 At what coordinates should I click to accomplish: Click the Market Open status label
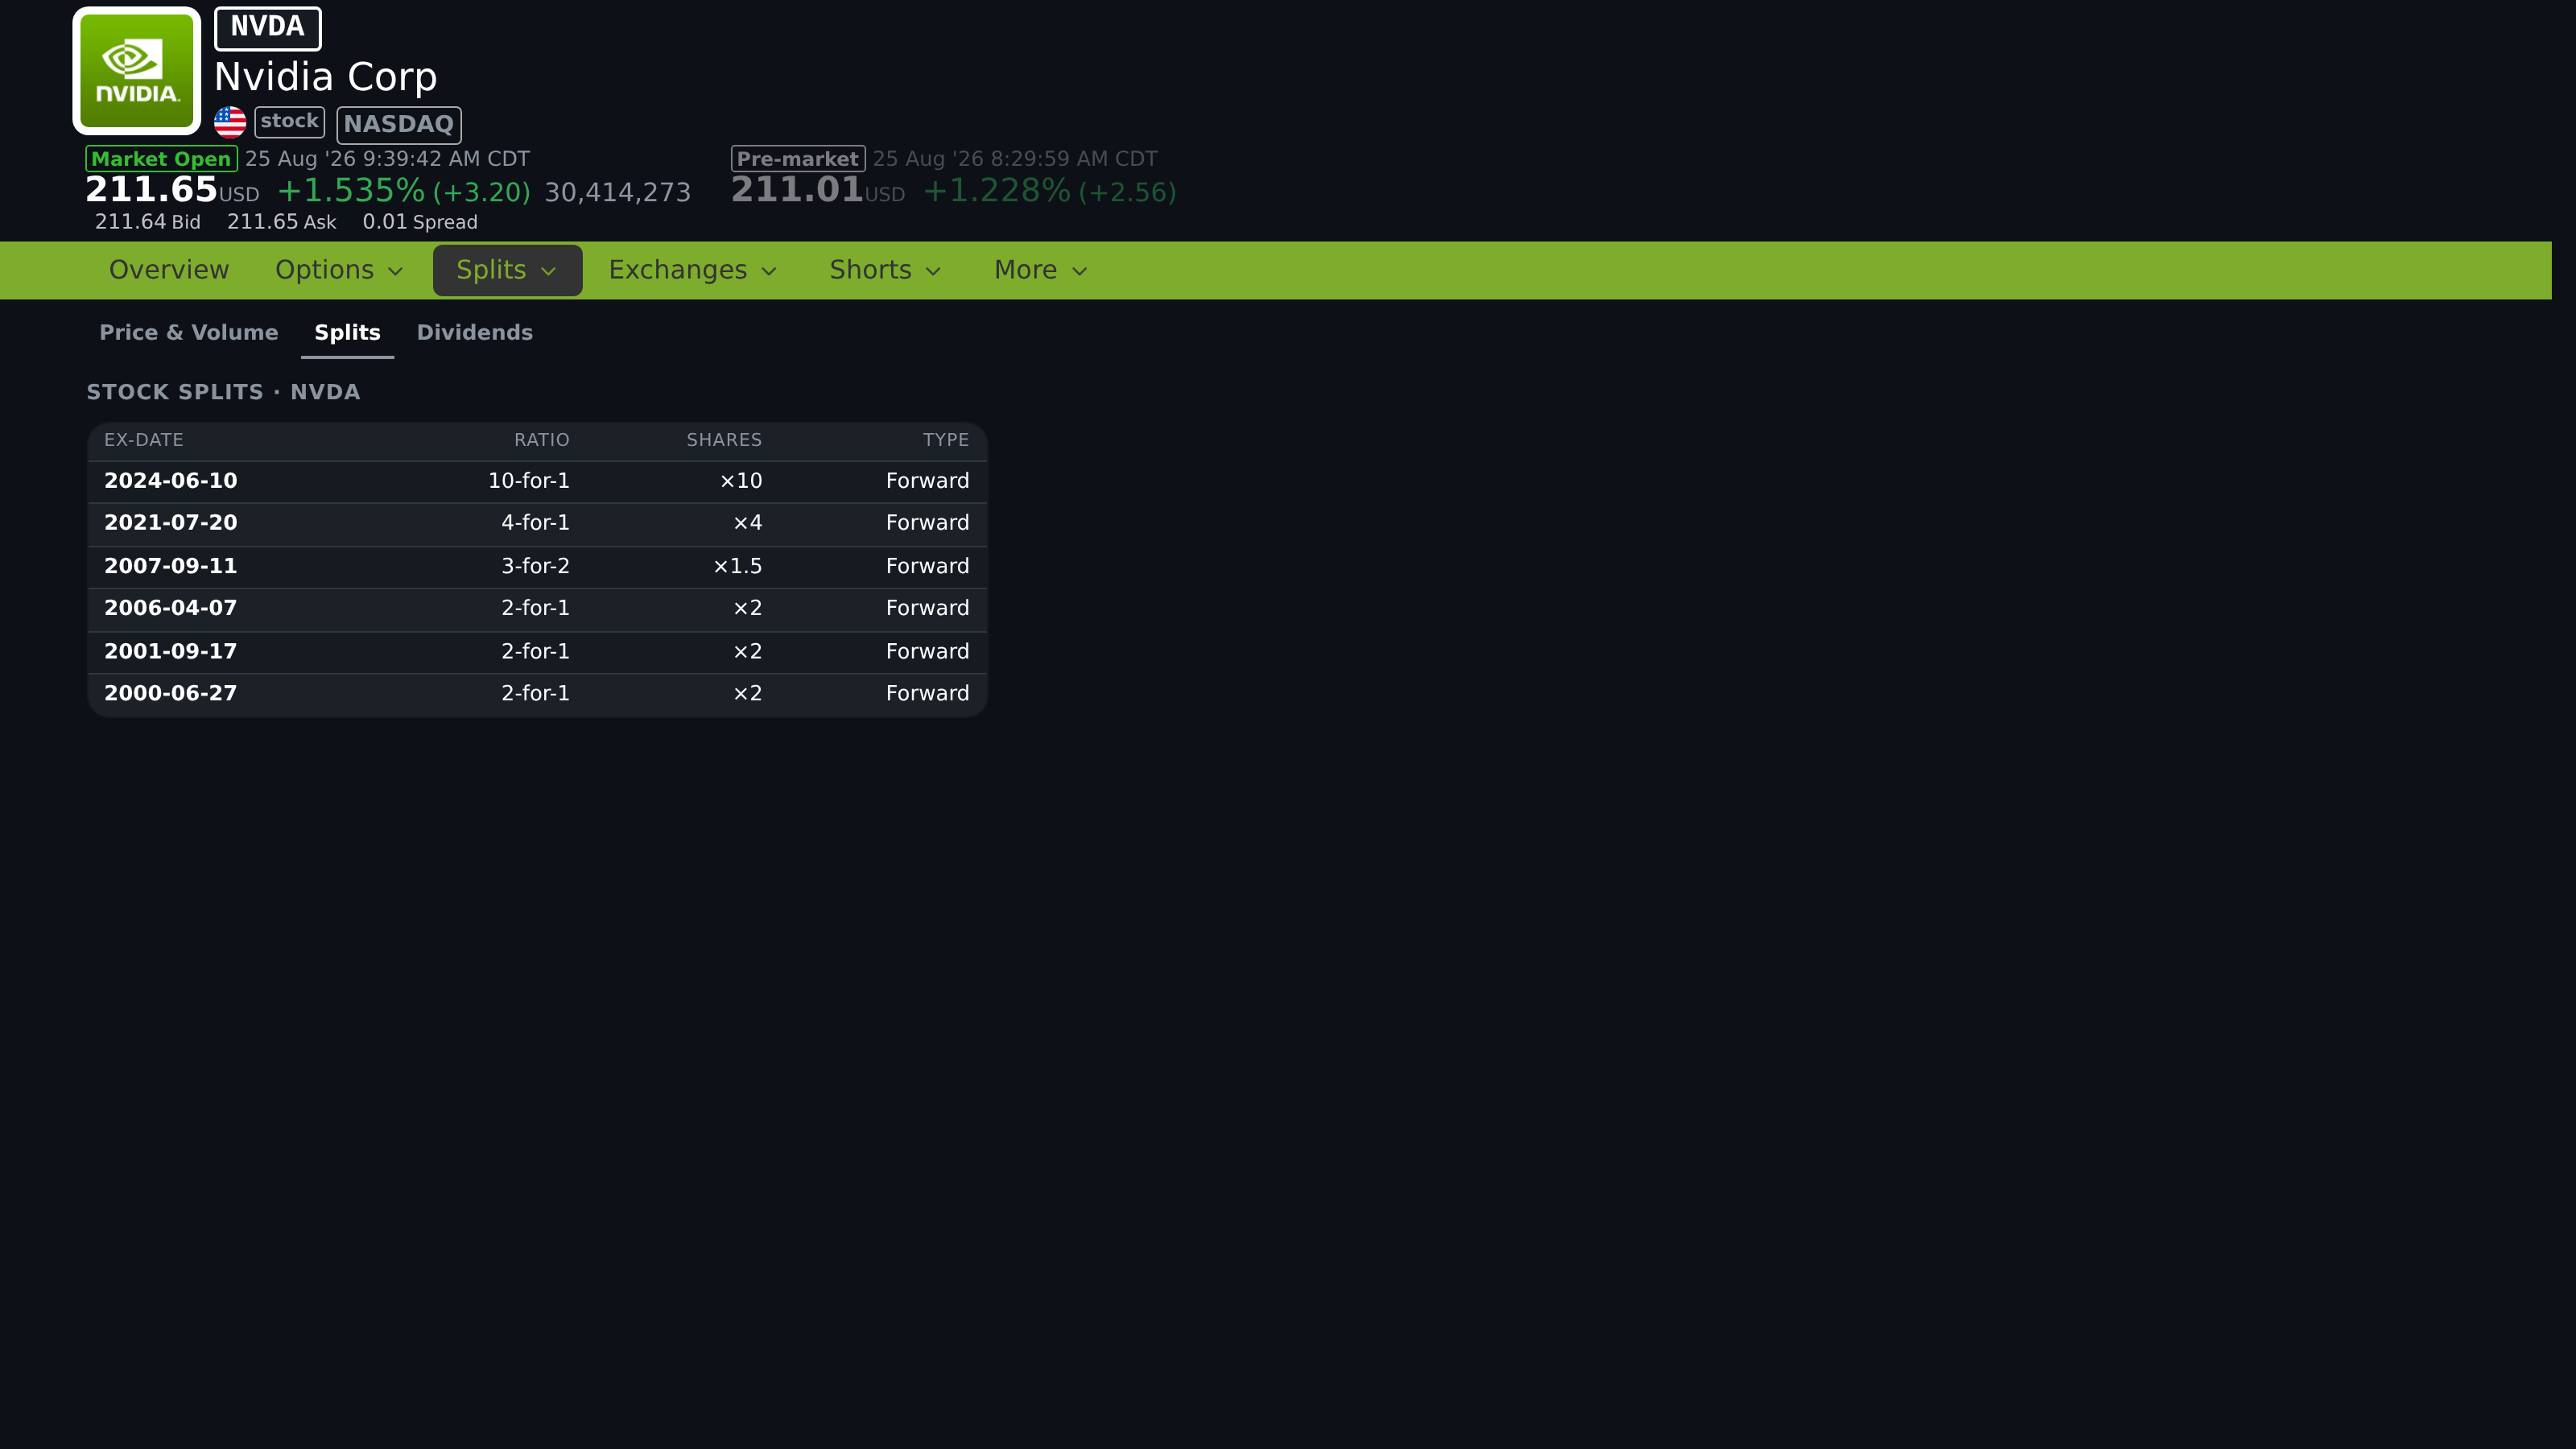[x=161, y=159]
